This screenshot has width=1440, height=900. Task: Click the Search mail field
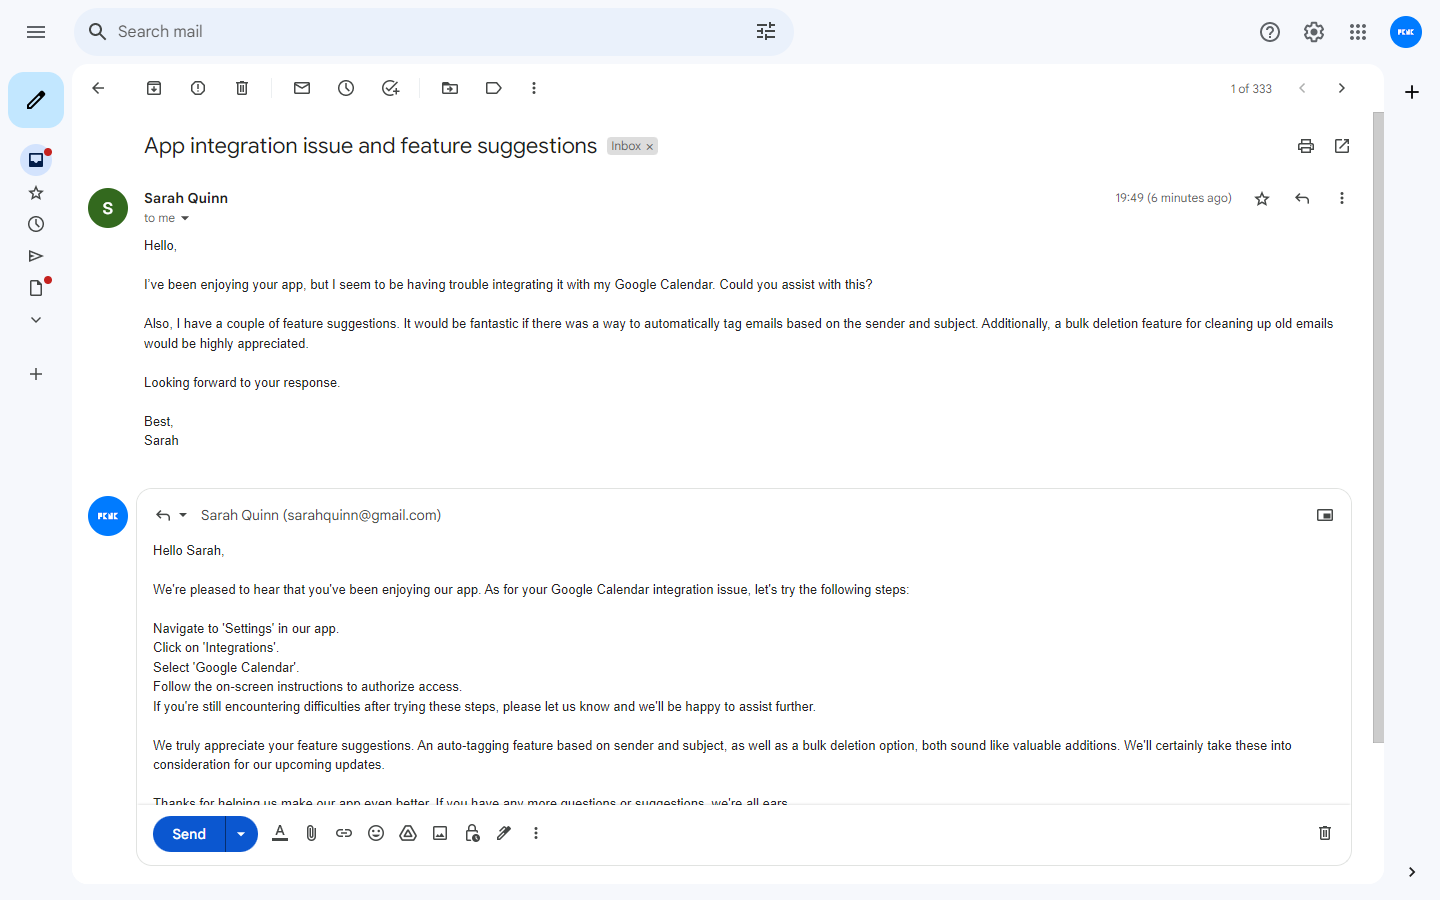[400, 32]
